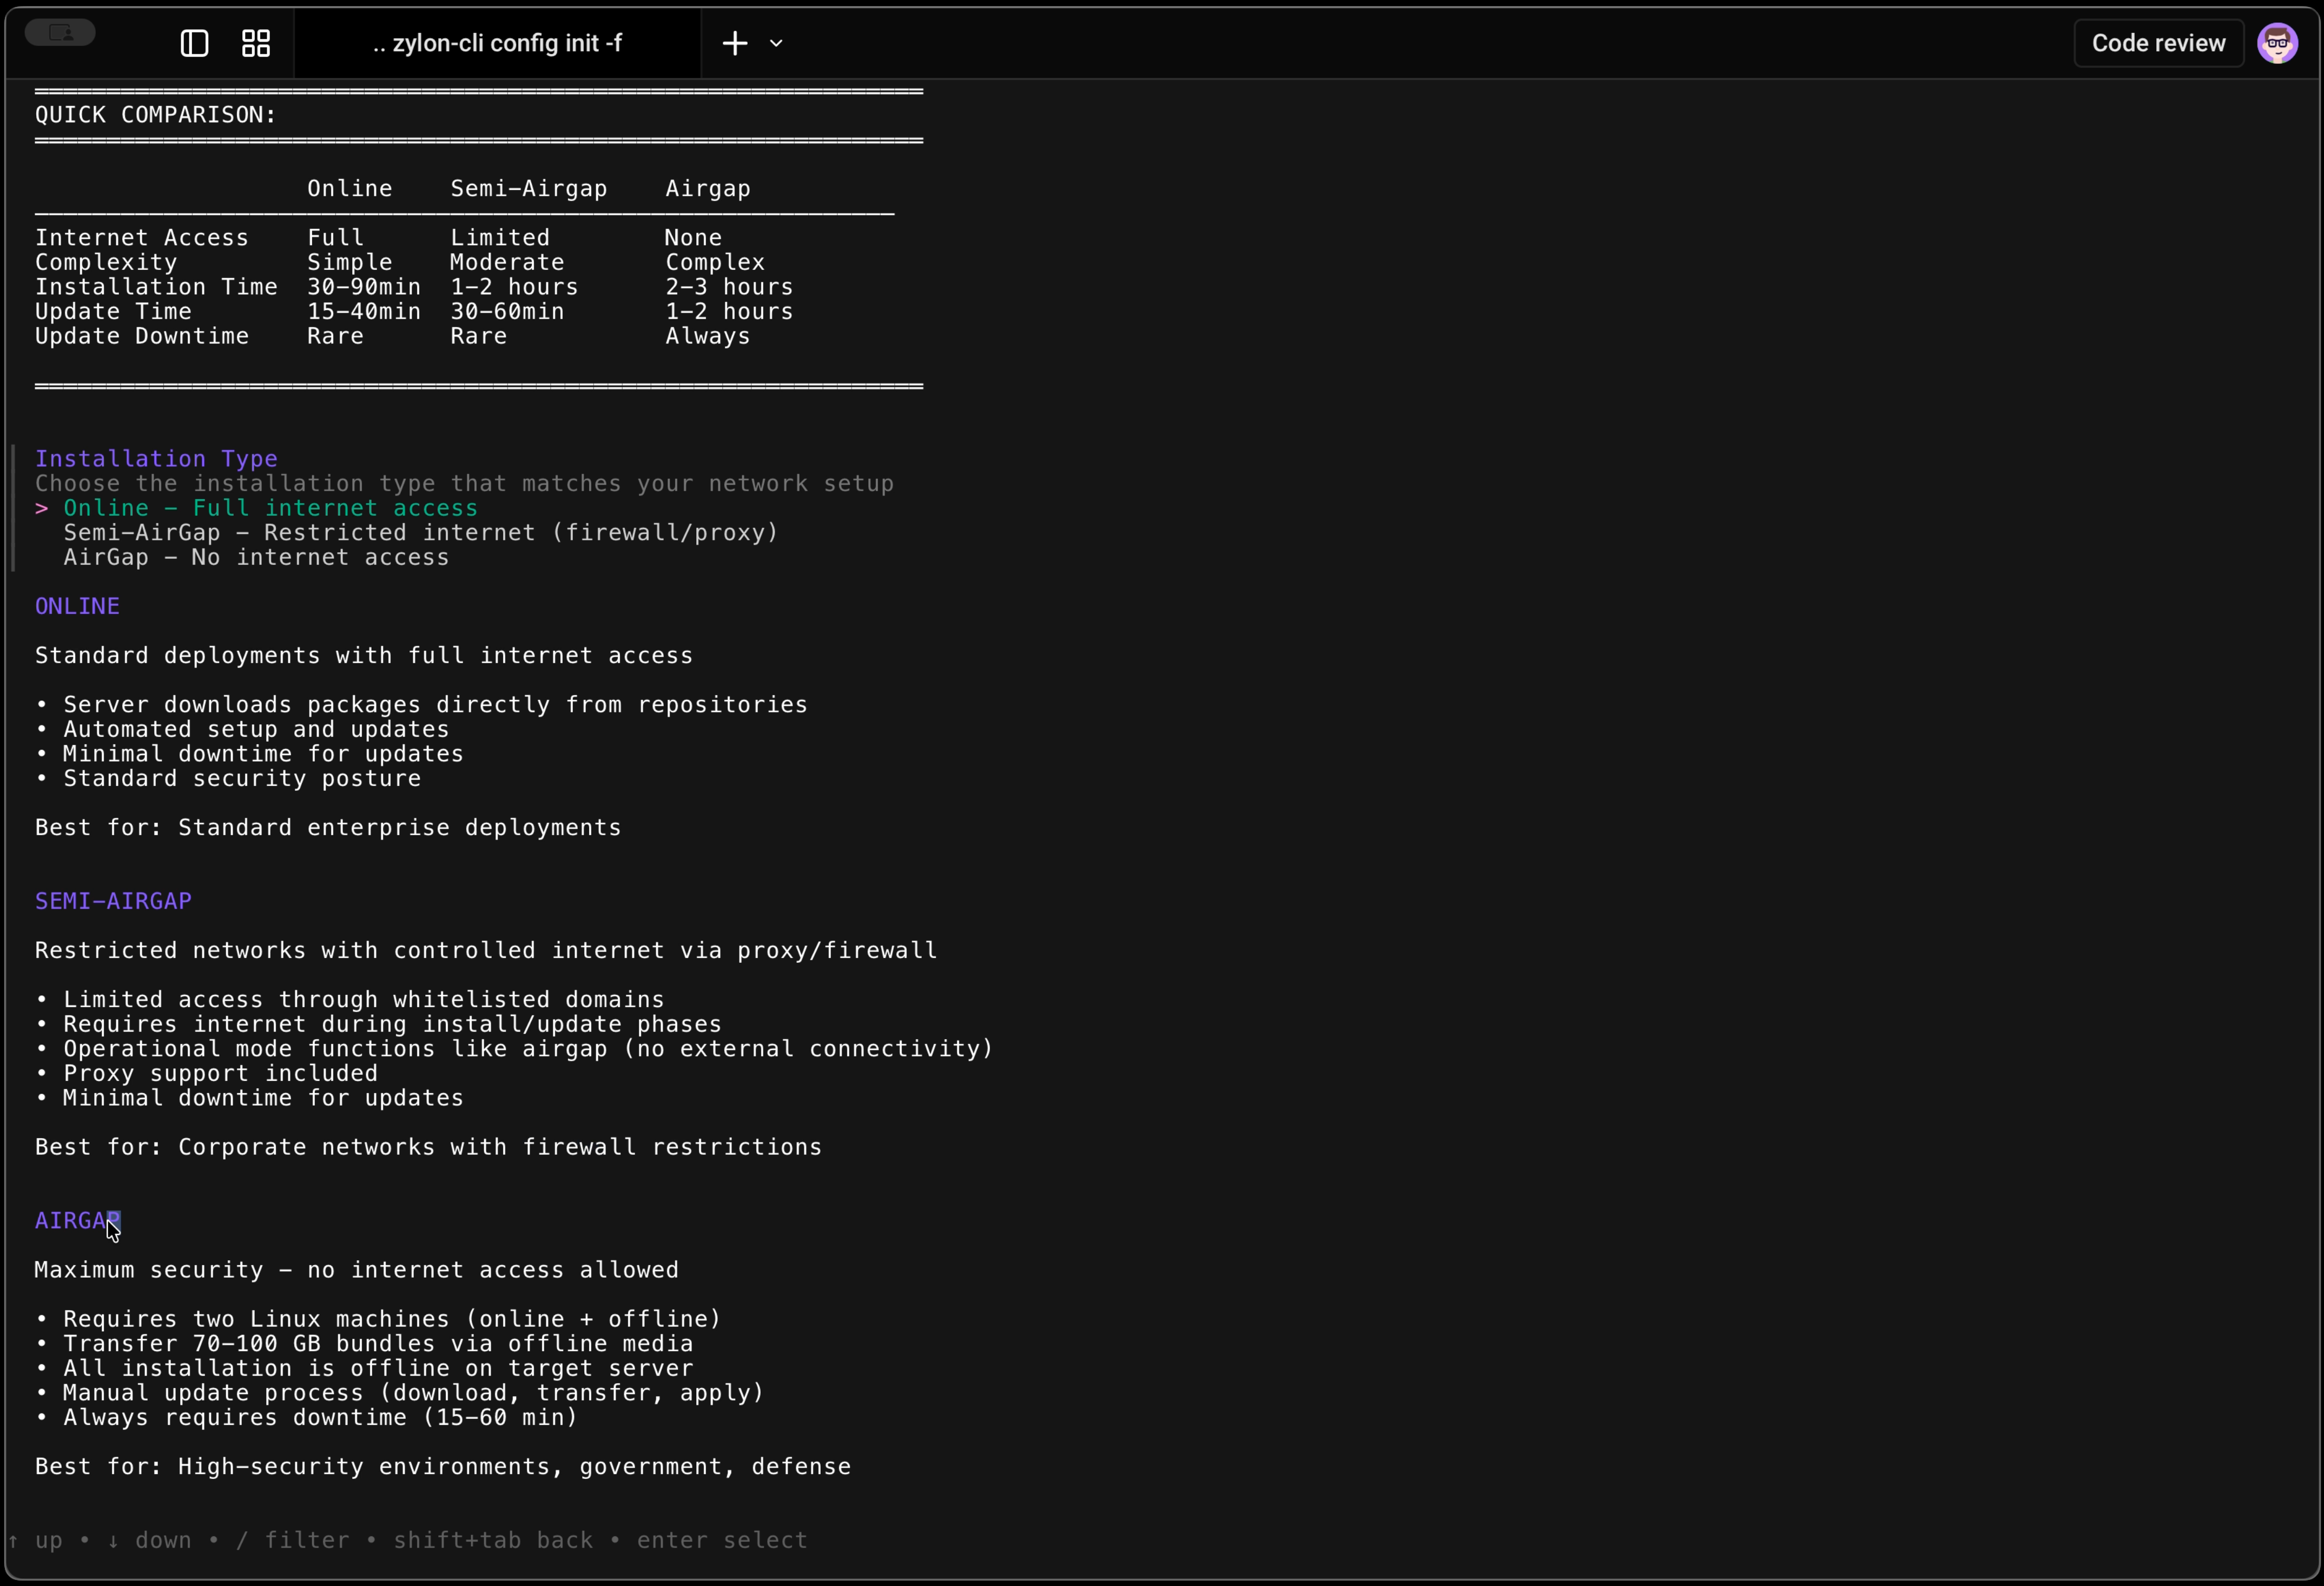The width and height of the screenshot is (2324, 1586).
Task: Open the grid tab overview icon
Action: point(256,43)
